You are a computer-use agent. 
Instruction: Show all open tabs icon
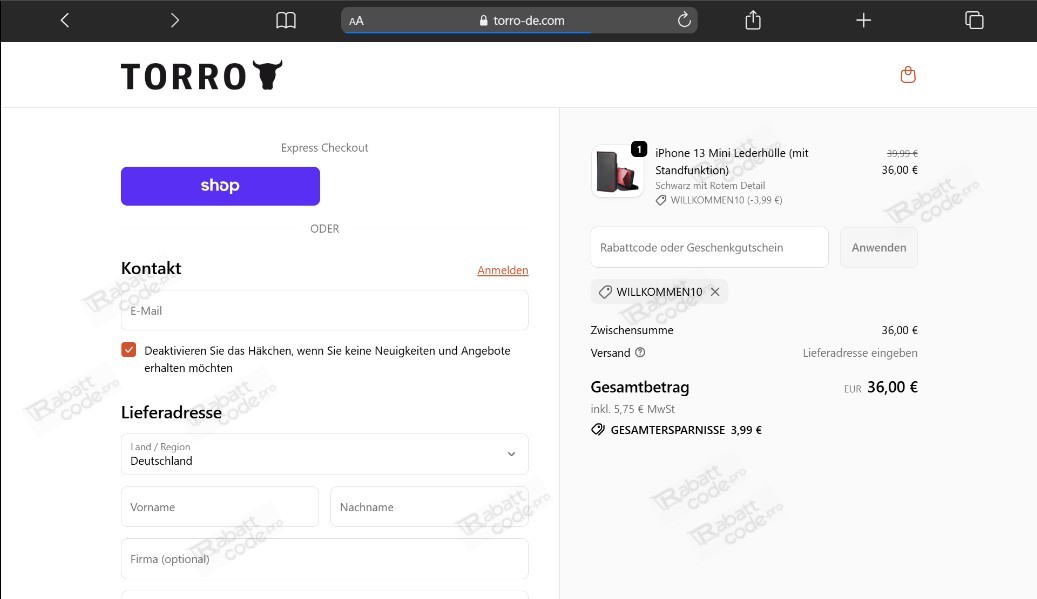point(973,19)
